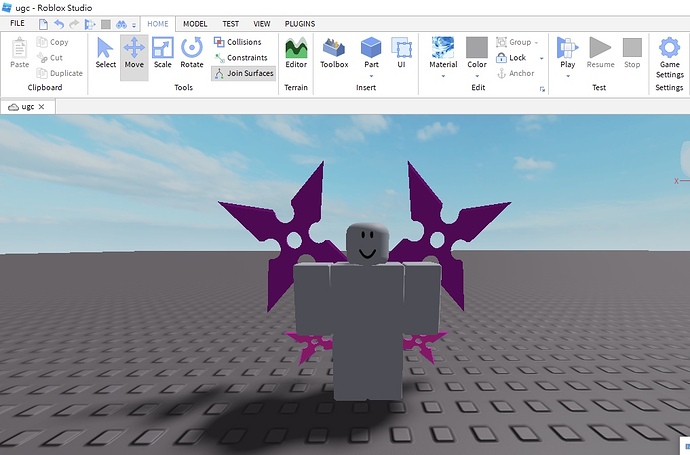Choose the Select arrow tool
The width and height of the screenshot is (690, 455).
click(106, 53)
